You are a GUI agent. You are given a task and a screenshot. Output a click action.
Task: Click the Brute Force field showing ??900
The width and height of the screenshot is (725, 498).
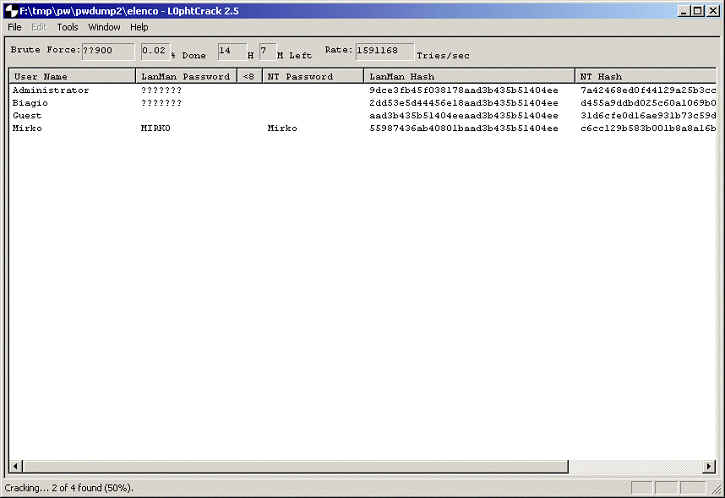click(x=108, y=51)
